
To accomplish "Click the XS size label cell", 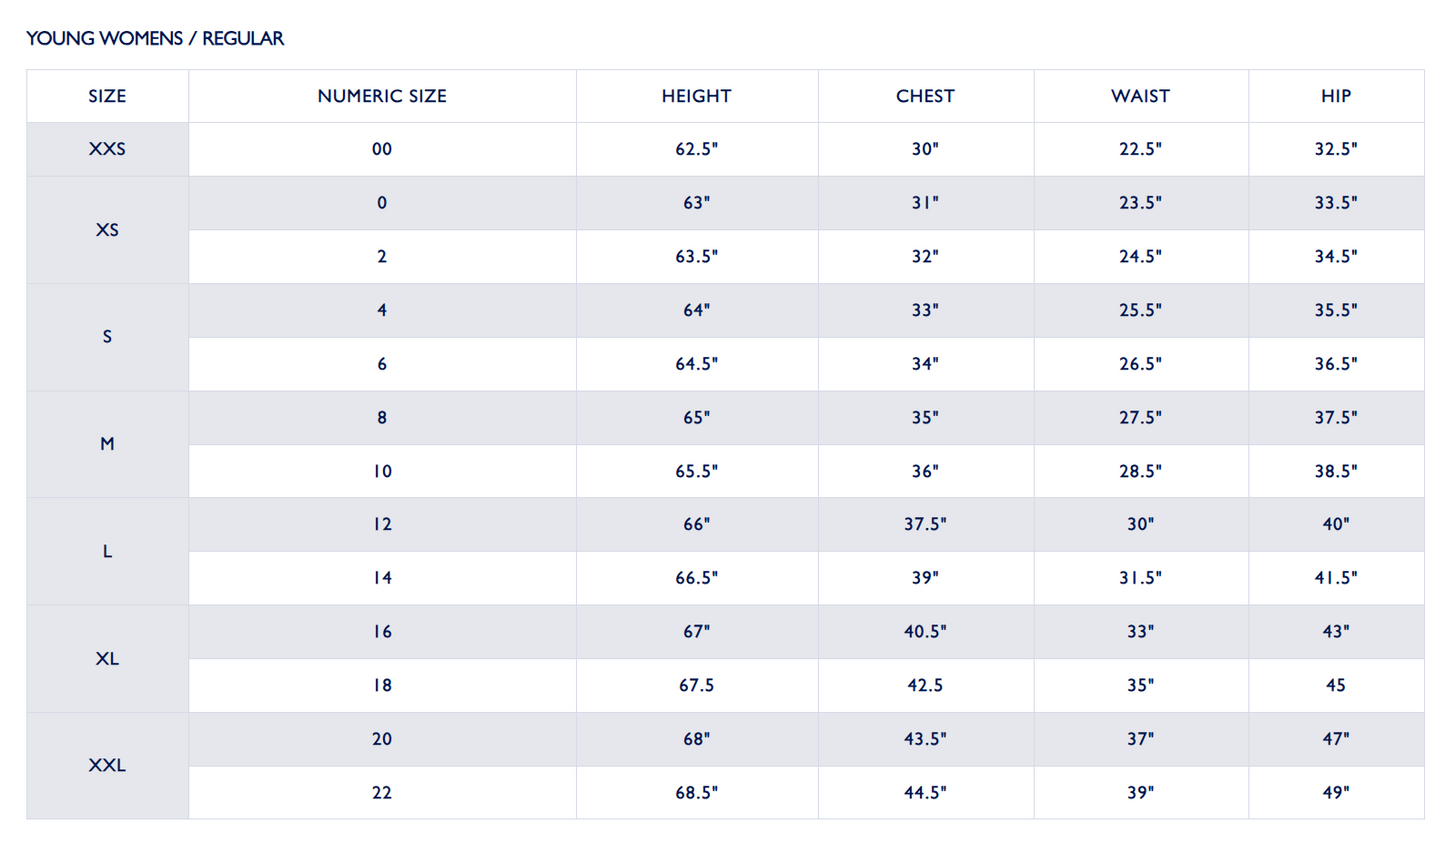I will [x=107, y=230].
